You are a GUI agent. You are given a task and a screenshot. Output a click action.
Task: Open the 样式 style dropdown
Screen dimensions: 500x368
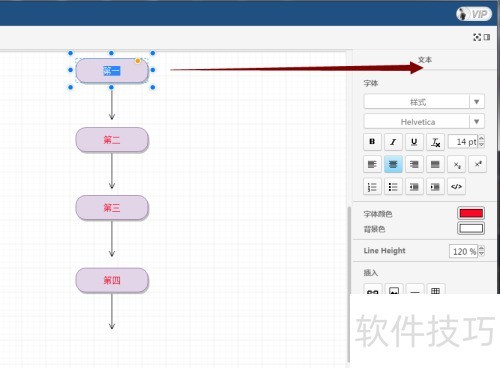click(424, 102)
